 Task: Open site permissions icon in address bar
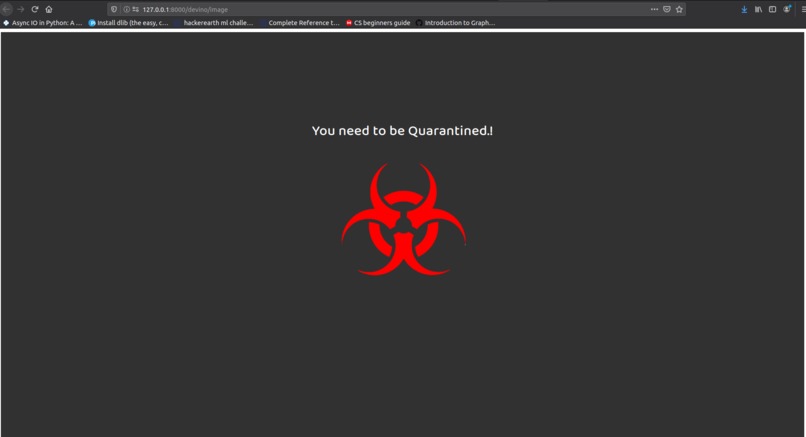click(x=135, y=9)
